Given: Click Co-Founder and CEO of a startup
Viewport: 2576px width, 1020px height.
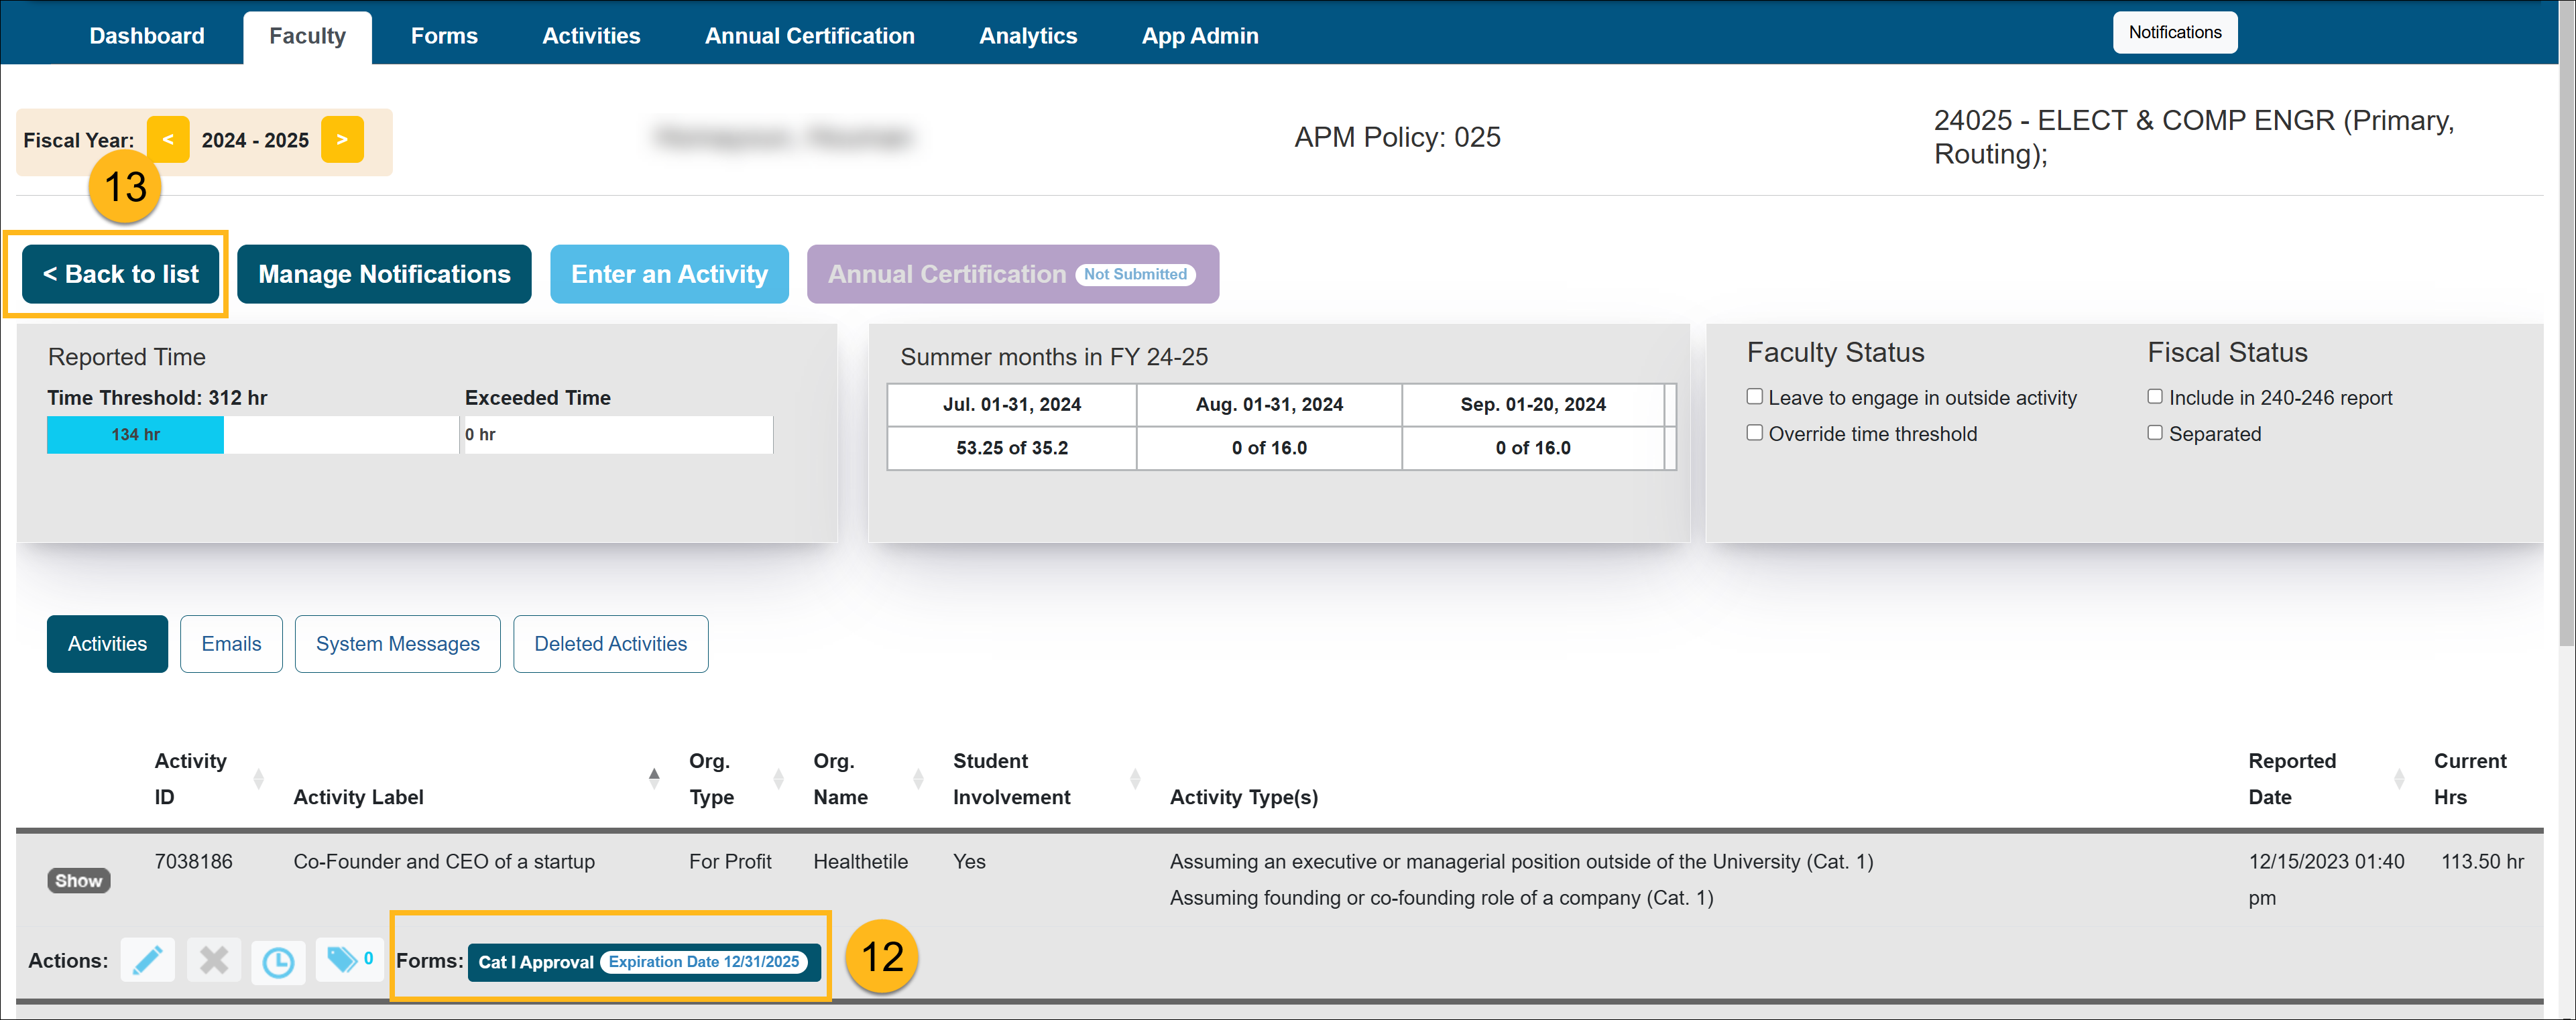Looking at the screenshot, I should point(444,861).
